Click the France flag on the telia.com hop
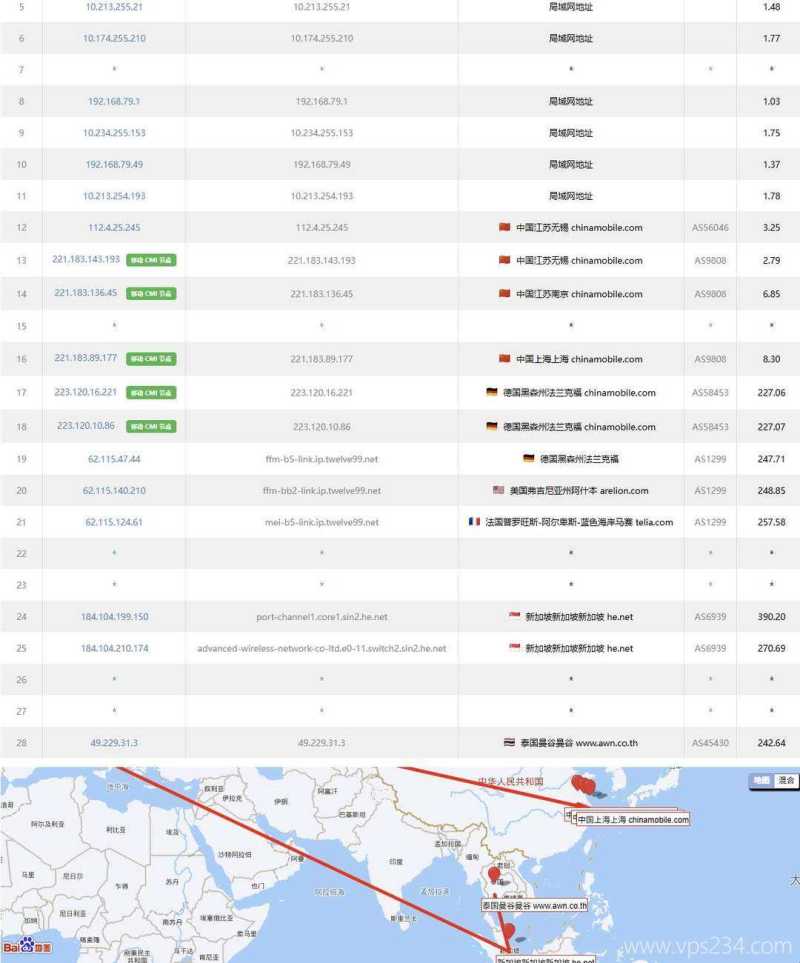 [473, 522]
